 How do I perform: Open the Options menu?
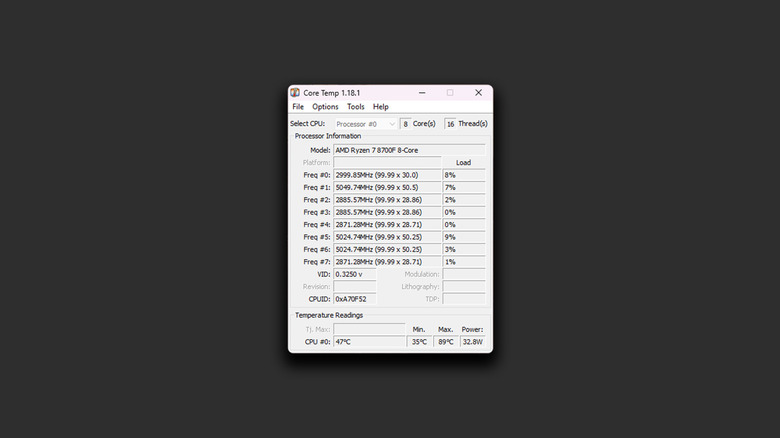(325, 107)
